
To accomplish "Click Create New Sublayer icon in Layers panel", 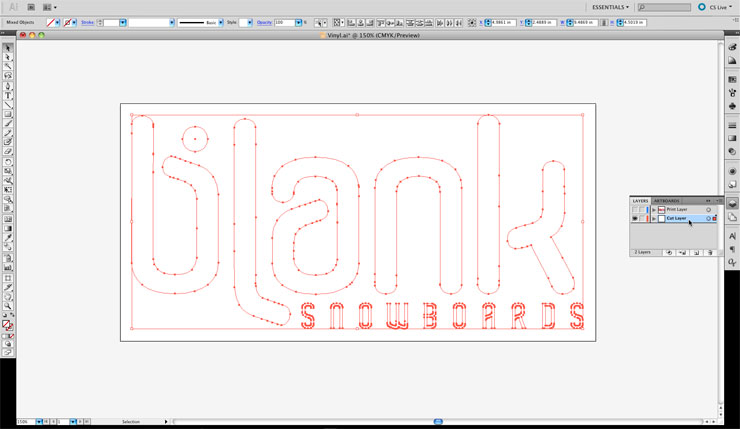I will point(682,252).
